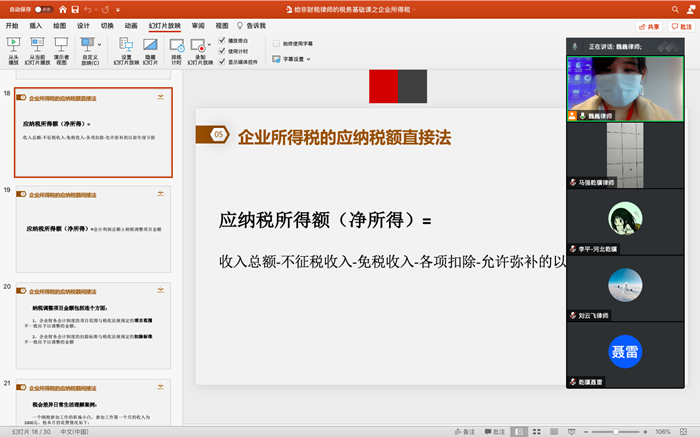700x437 pixels.
Task: Click the zoom slider in status bar
Action: pyautogui.click(x=616, y=432)
